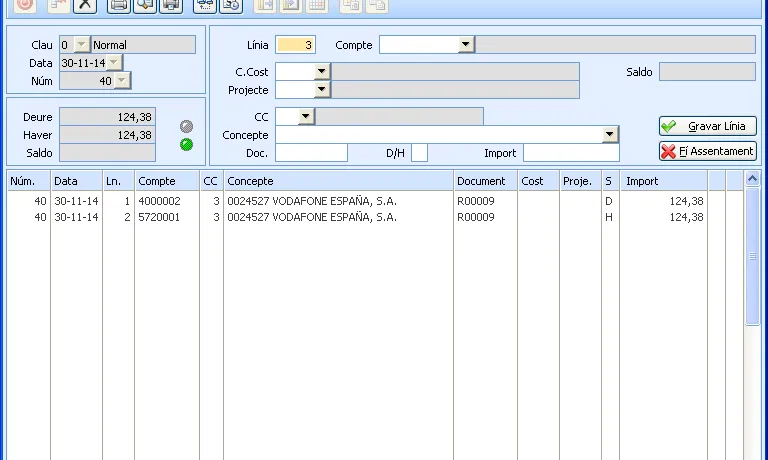The image size is (768, 460).
Task: Click the scroll up arrow of table
Action: click(x=752, y=179)
